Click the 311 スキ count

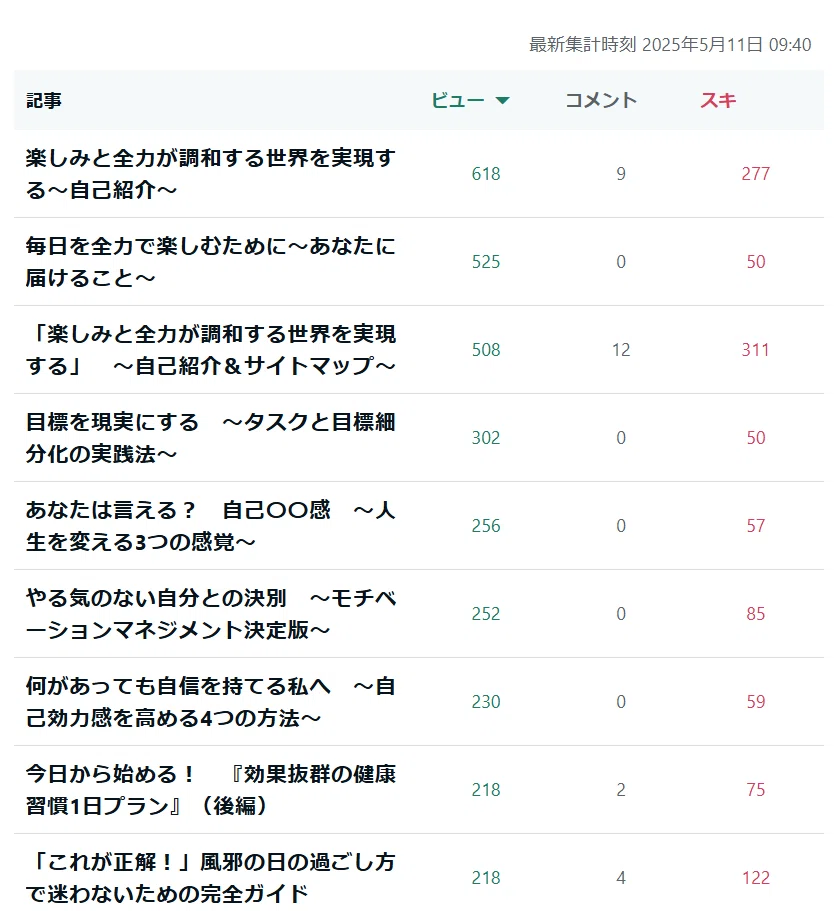pyautogui.click(x=755, y=350)
